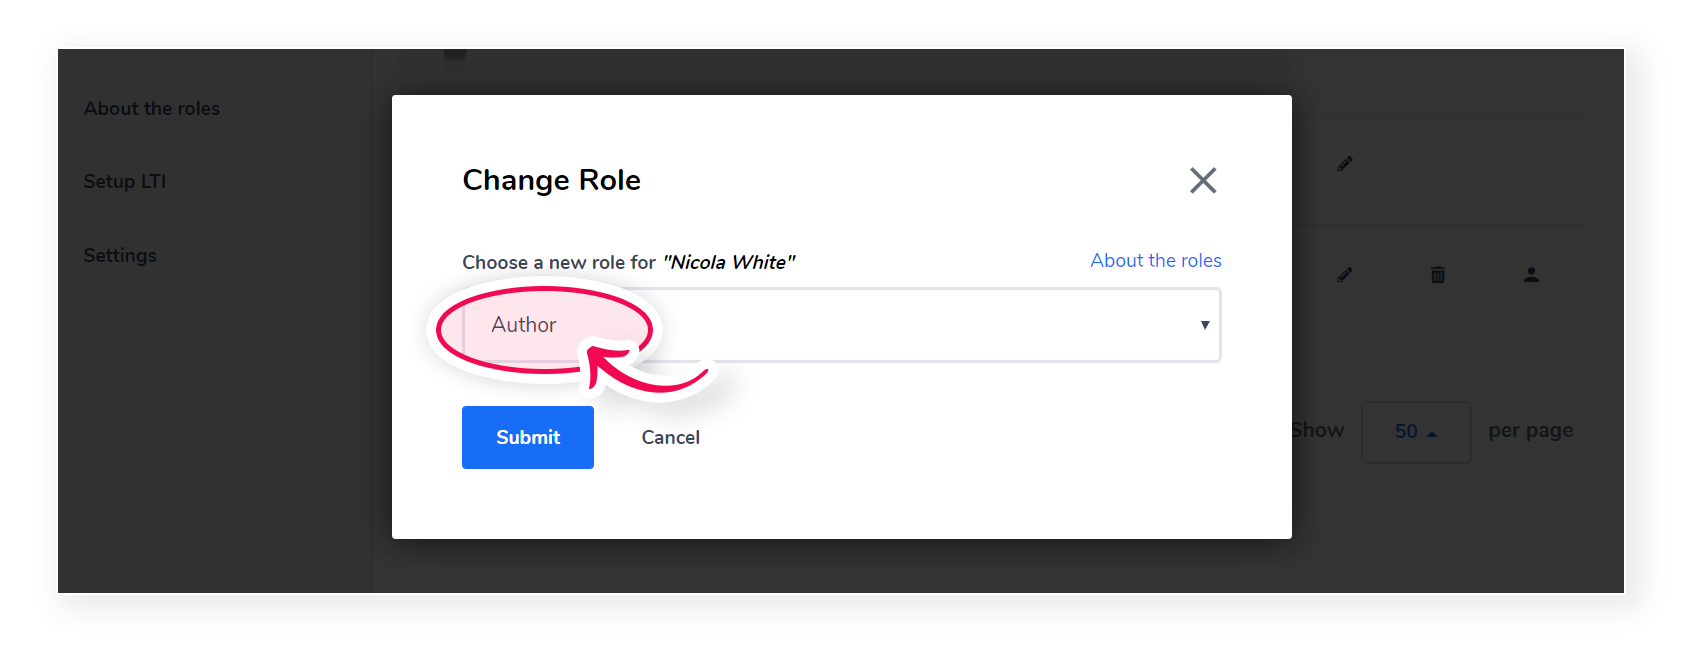Click the caret arrow next to 50
This screenshot has height=647, width=1682.
1432,433
